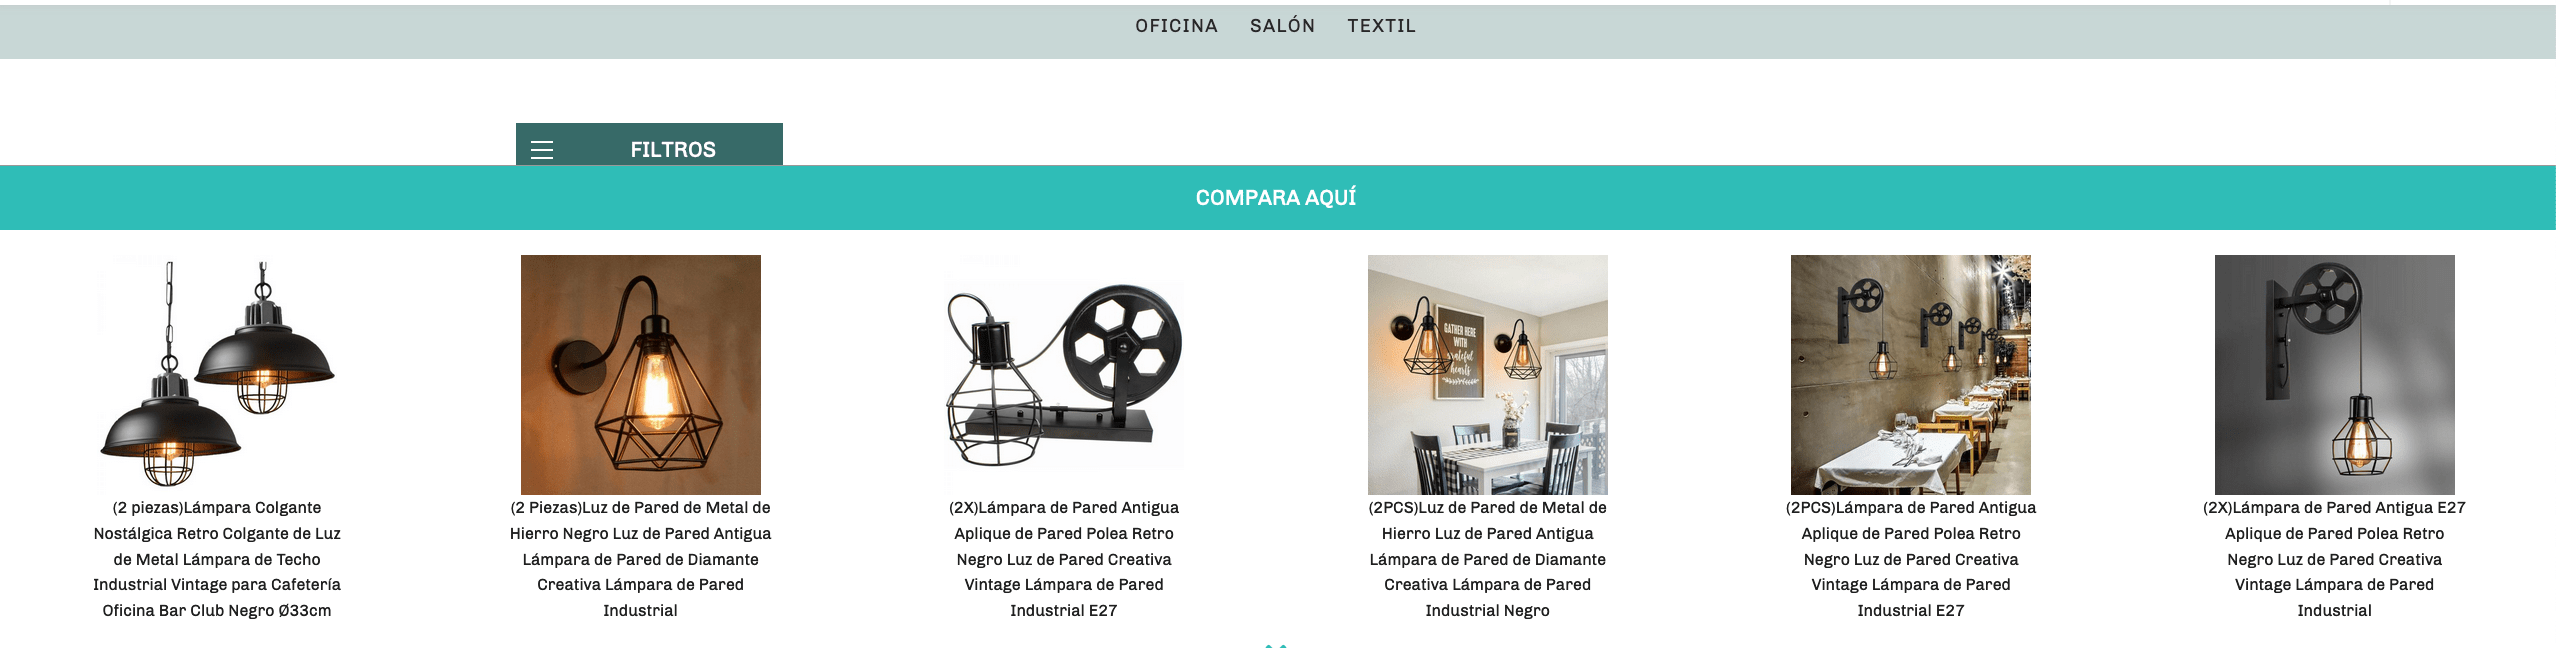Open the pulley wheel lamp on white background
This screenshot has width=2556, height=648.
click(1064, 374)
